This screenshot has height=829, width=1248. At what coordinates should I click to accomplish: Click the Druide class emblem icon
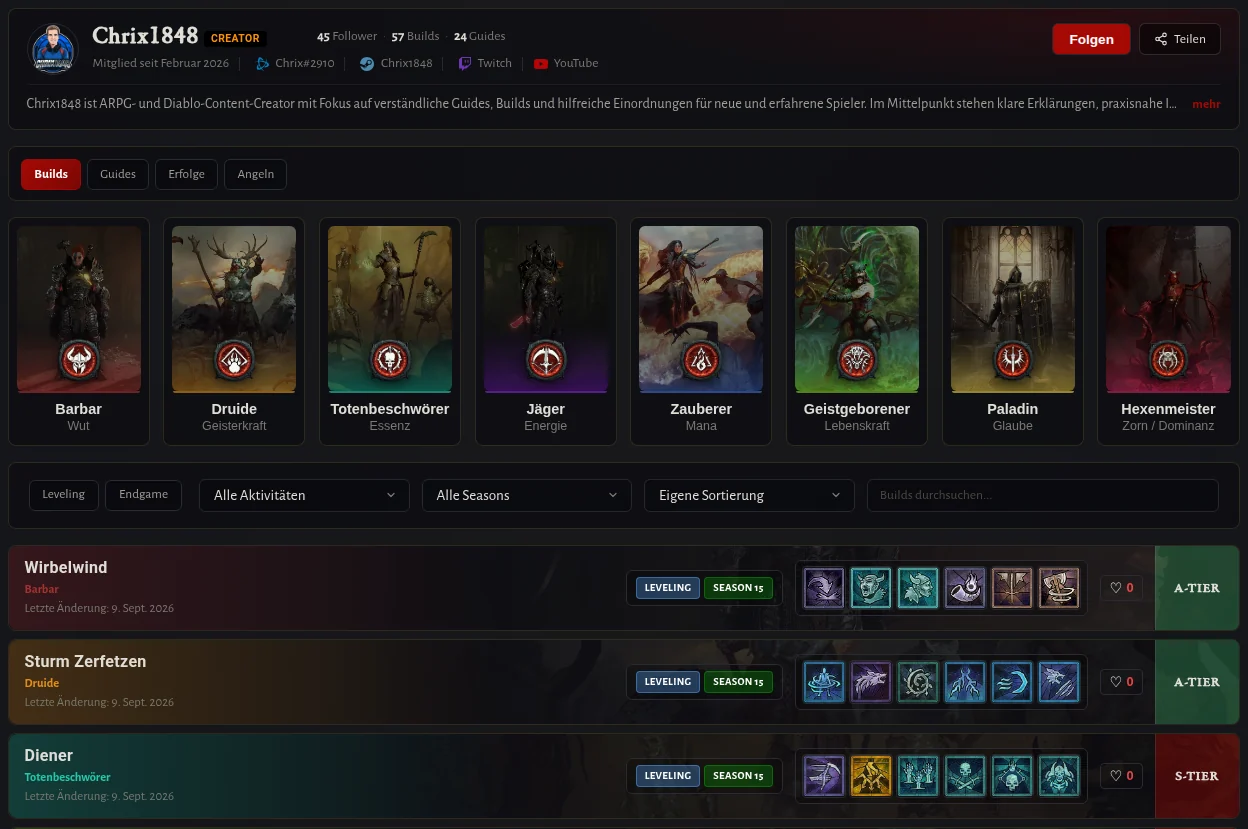tap(234, 360)
